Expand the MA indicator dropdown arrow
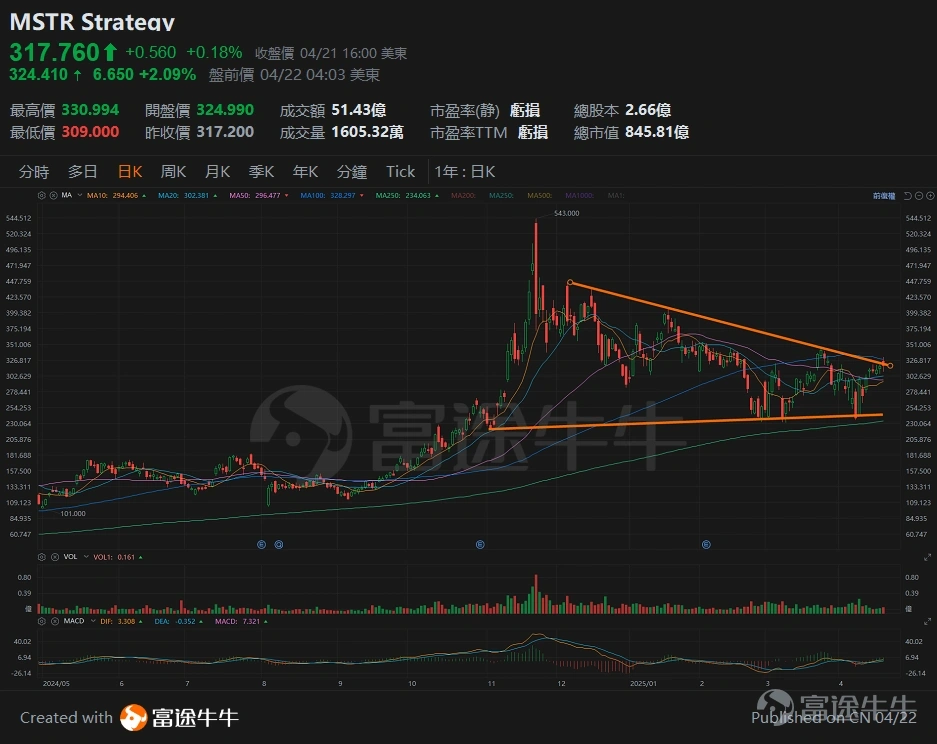 click(x=79, y=195)
